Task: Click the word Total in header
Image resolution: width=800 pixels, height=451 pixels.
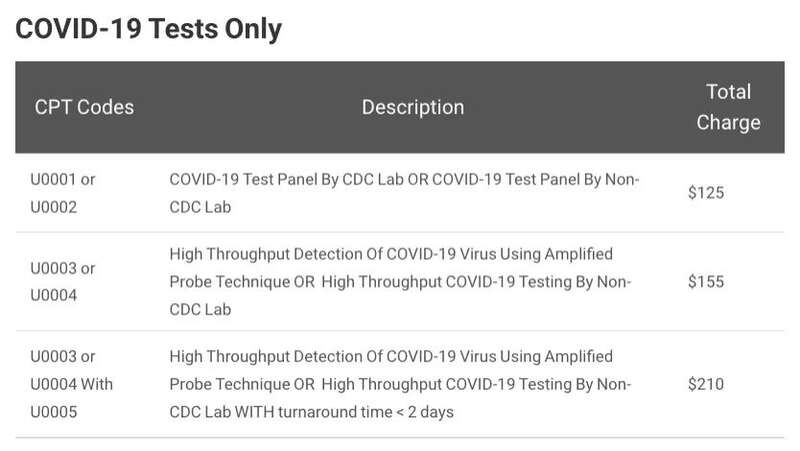Action: tap(729, 92)
